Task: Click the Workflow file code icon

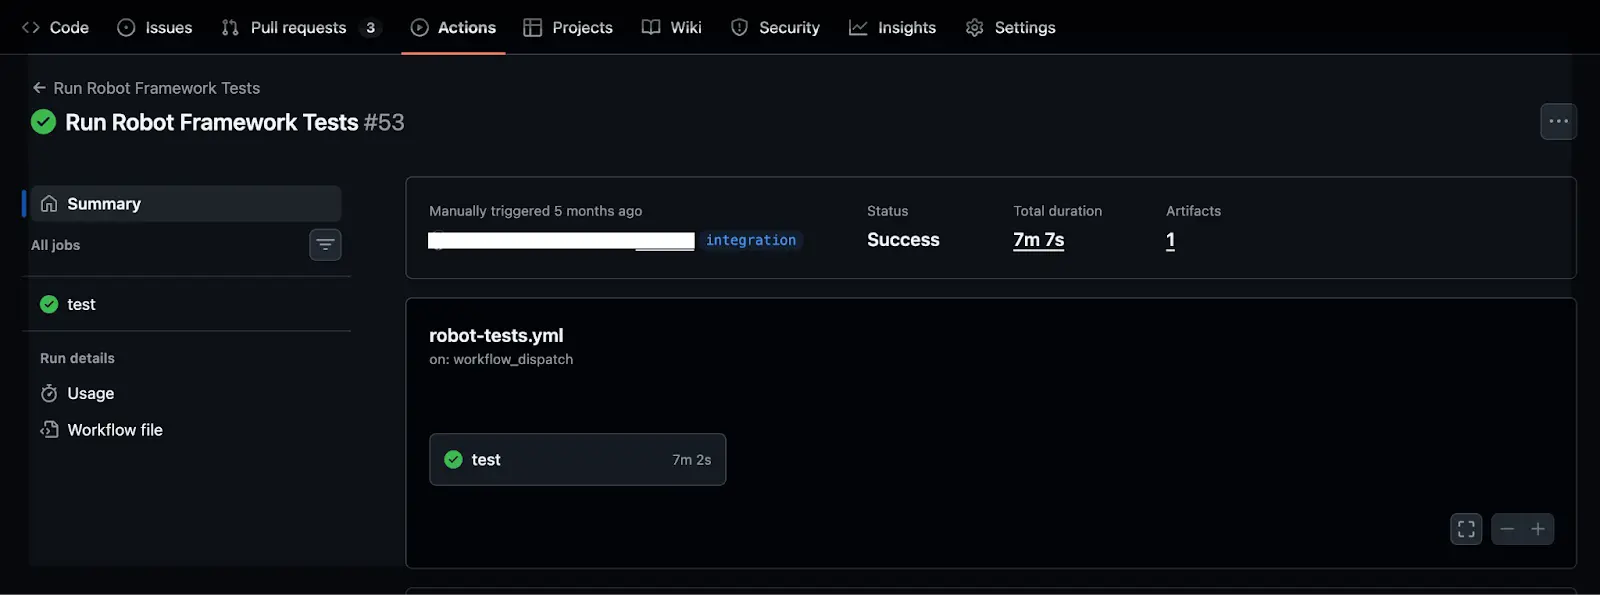Action: [x=49, y=430]
